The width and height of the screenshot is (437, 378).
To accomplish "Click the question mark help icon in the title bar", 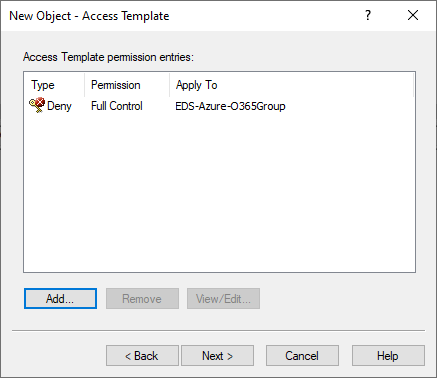I will coord(368,15).
